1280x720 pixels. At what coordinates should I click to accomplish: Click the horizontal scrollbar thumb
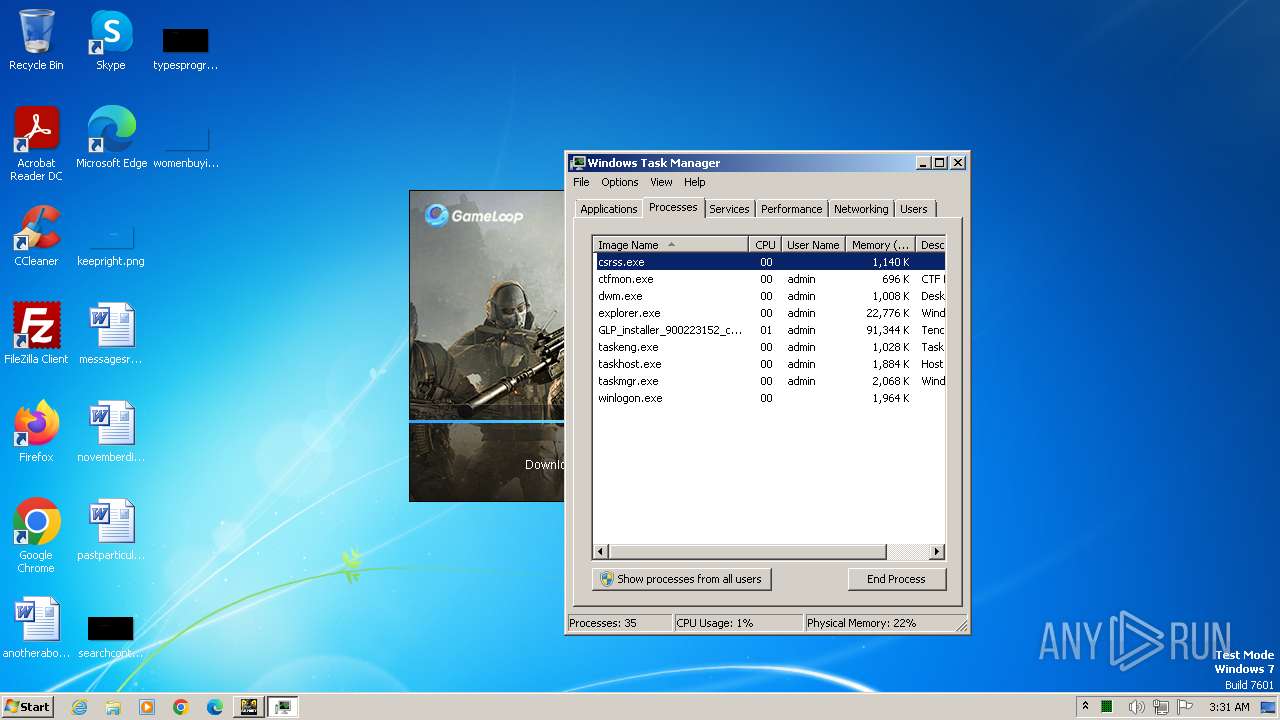[x=747, y=551]
